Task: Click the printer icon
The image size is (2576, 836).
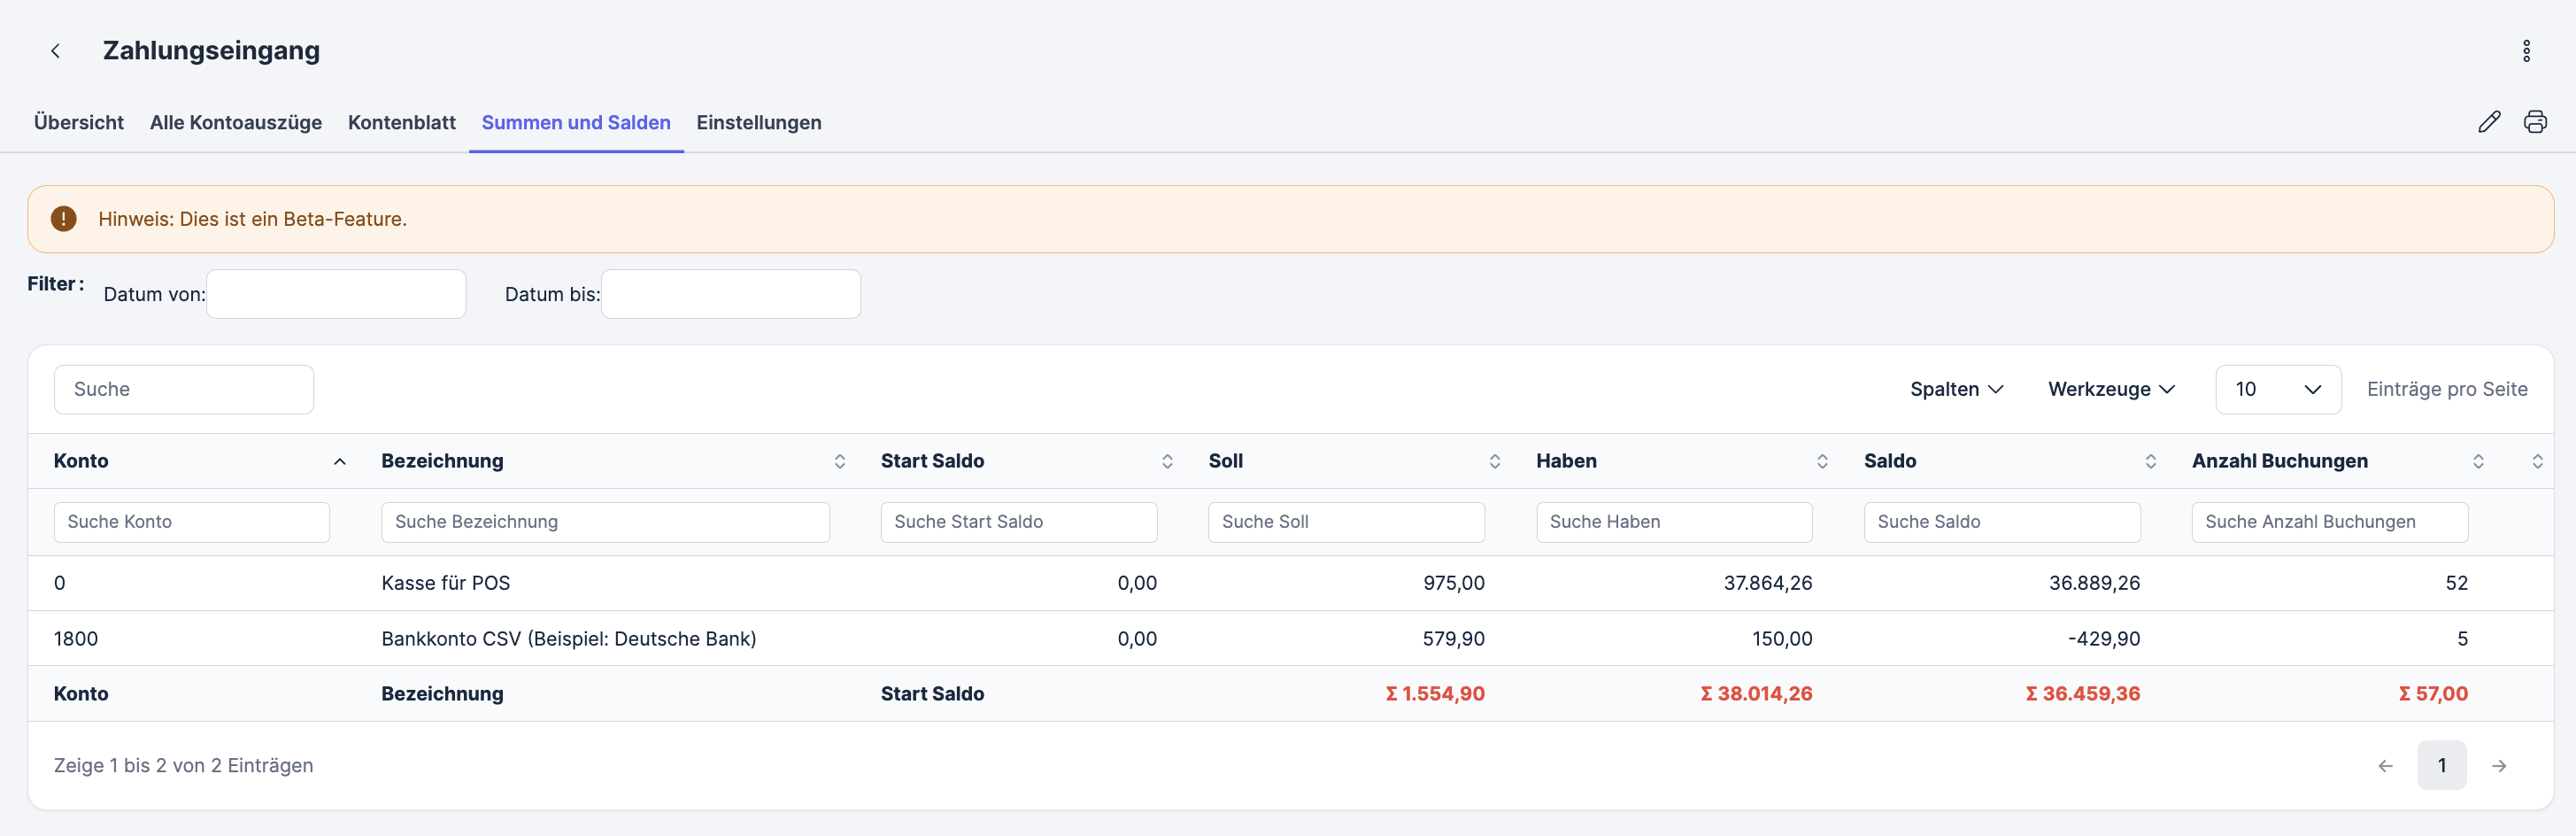Action: (2535, 122)
